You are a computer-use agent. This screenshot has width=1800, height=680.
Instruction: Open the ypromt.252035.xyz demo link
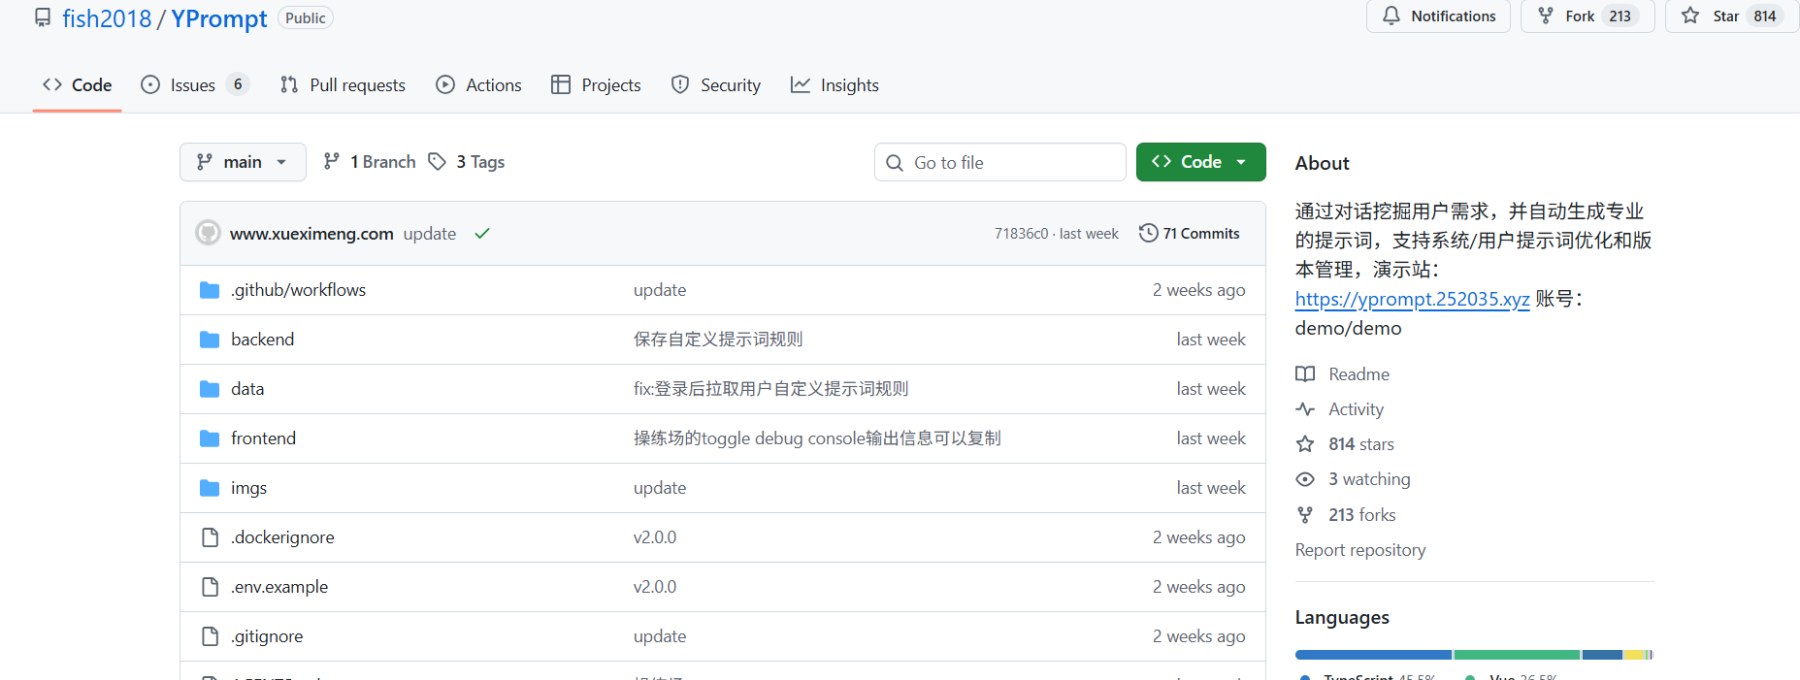[x=1411, y=299]
